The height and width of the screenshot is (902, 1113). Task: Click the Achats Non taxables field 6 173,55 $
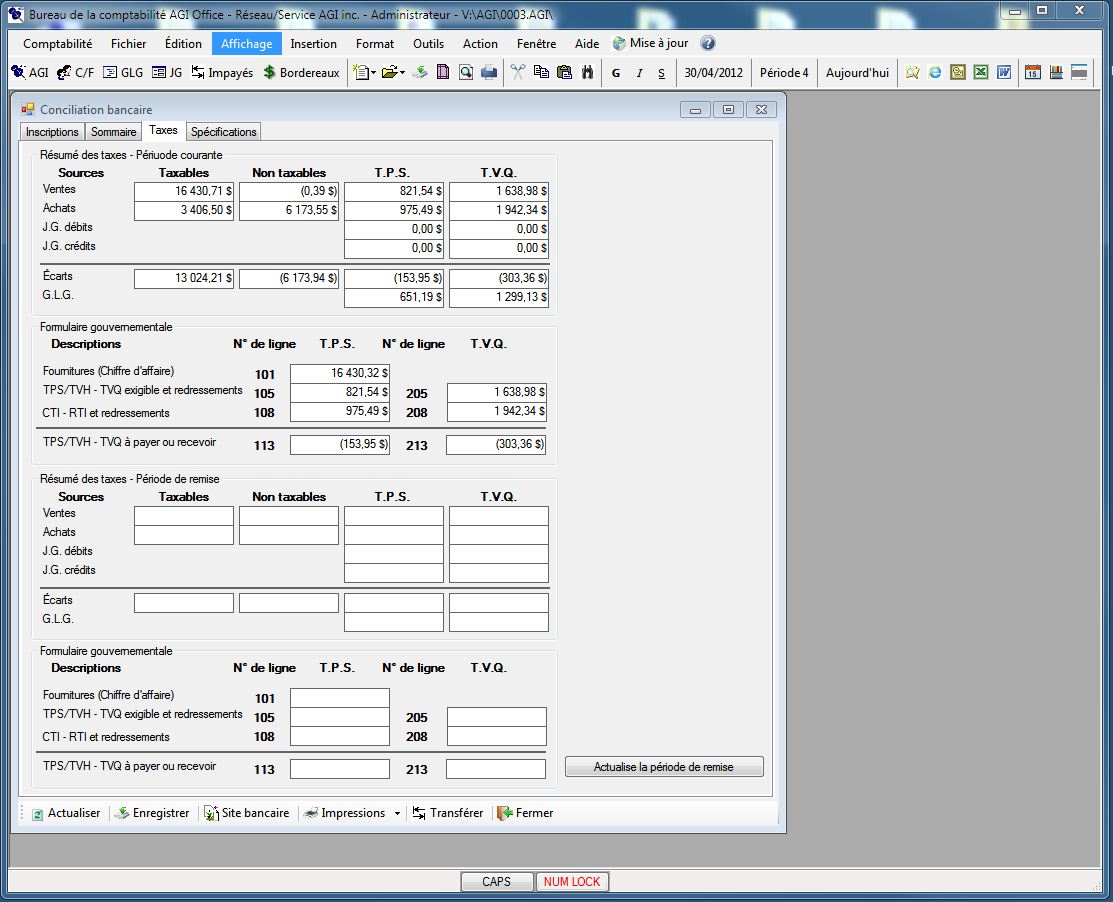pos(289,211)
